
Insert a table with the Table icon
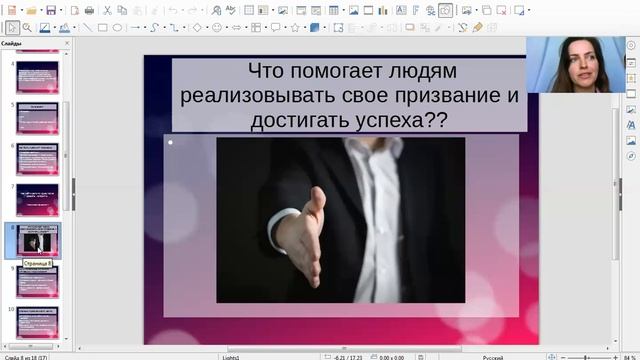coord(333,11)
